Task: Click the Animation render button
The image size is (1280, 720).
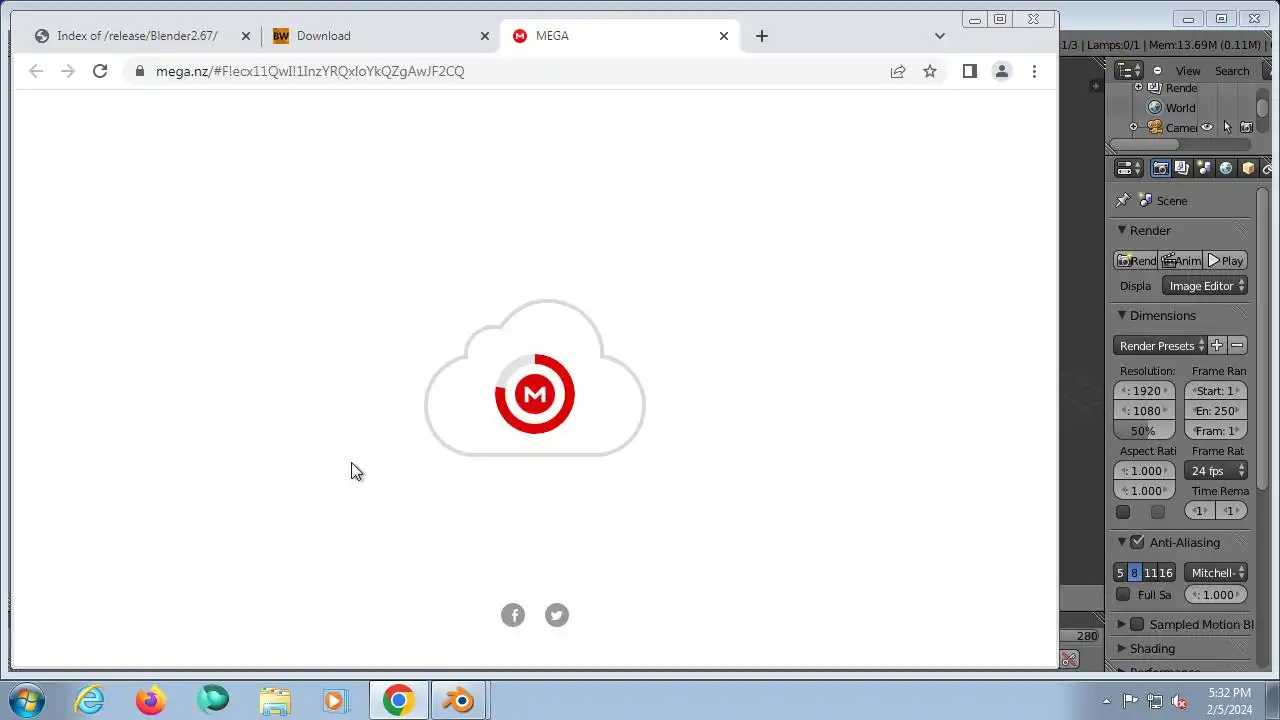Action: click(x=1181, y=260)
